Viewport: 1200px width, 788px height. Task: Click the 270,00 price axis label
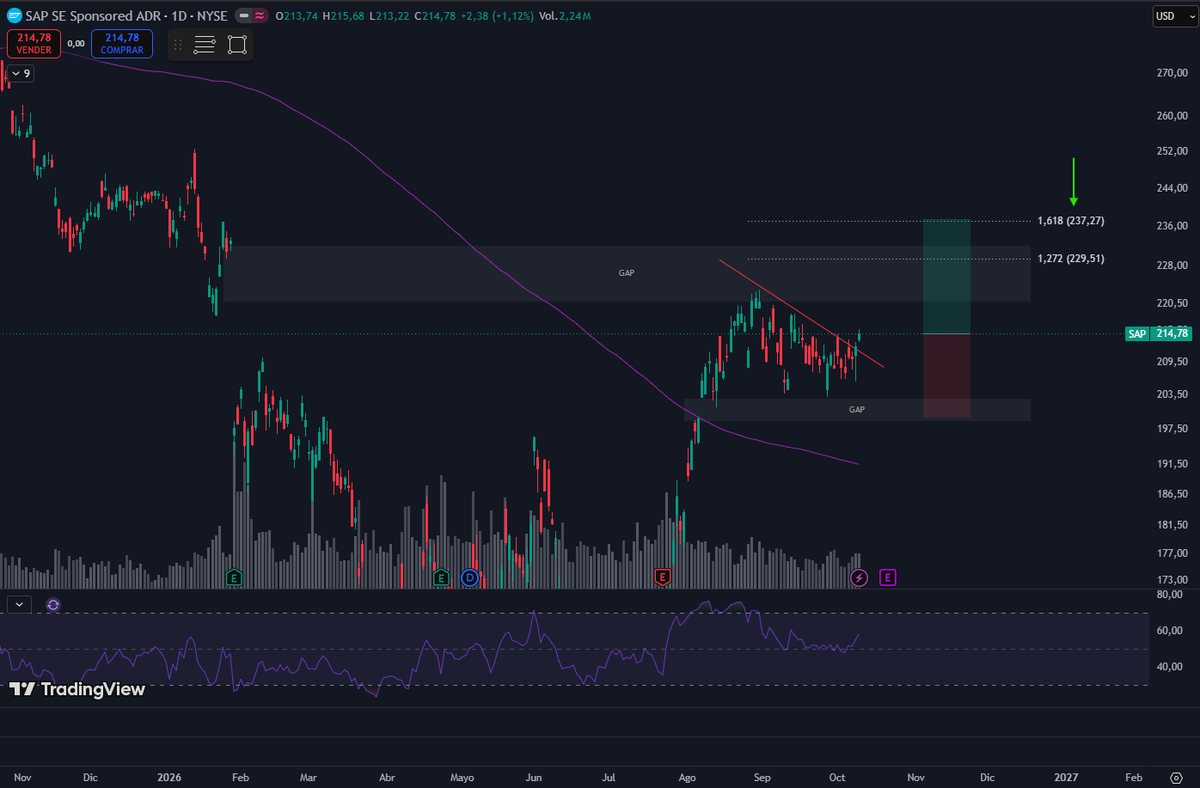(x=1171, y=74)
